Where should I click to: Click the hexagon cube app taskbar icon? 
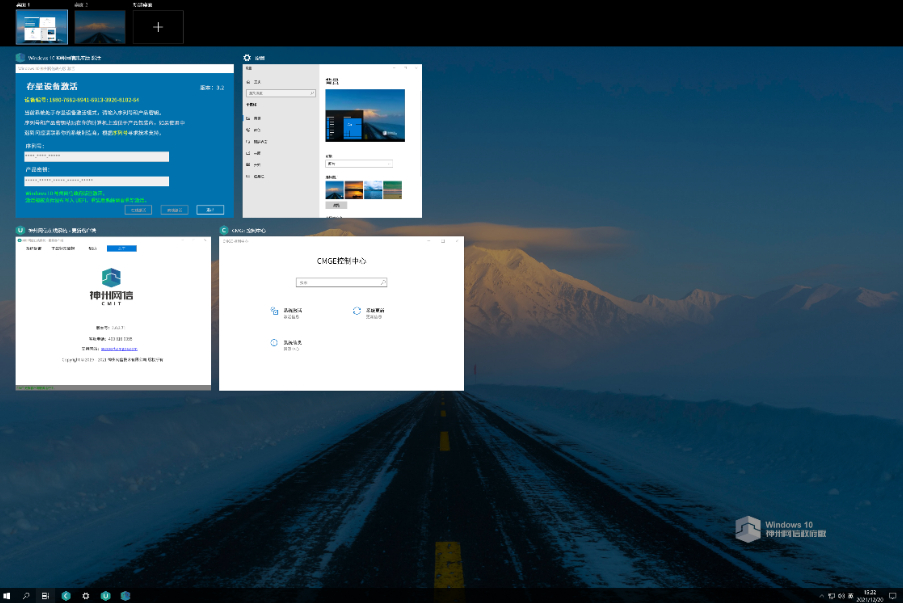pyautogui.click(x=125, y=595)
